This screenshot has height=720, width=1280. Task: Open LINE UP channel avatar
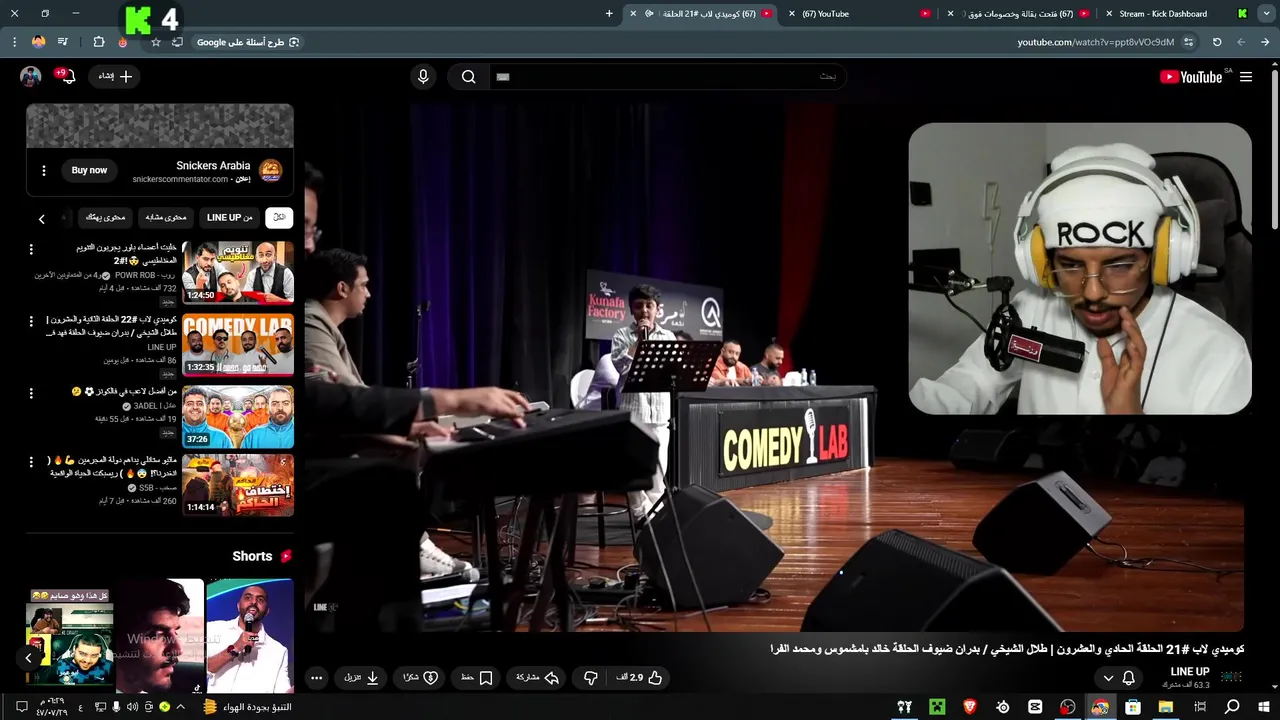[x=1231, y=677]
